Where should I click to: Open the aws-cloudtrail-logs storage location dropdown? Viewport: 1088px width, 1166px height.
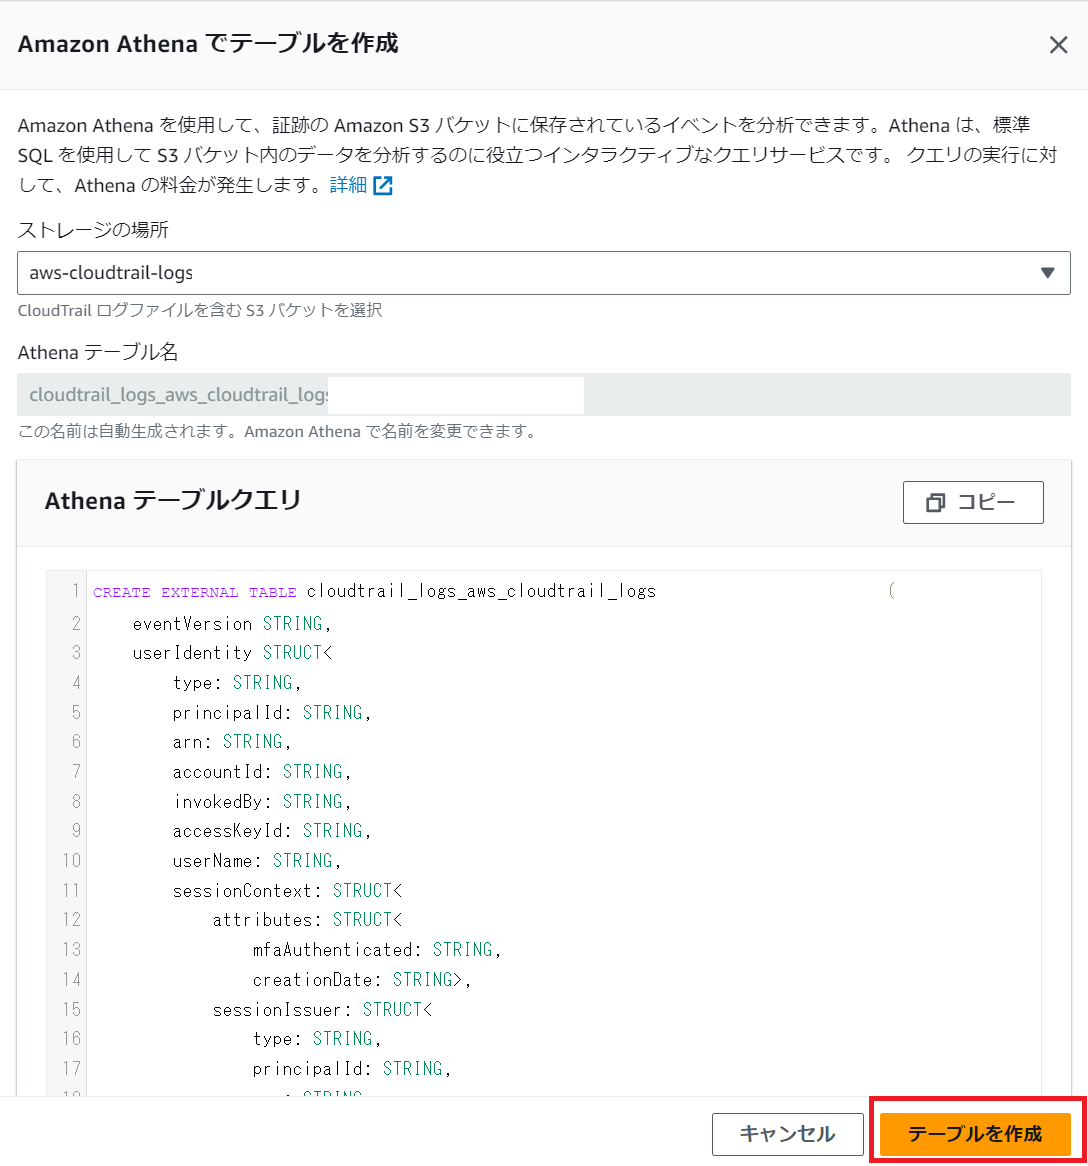point(544,273)
